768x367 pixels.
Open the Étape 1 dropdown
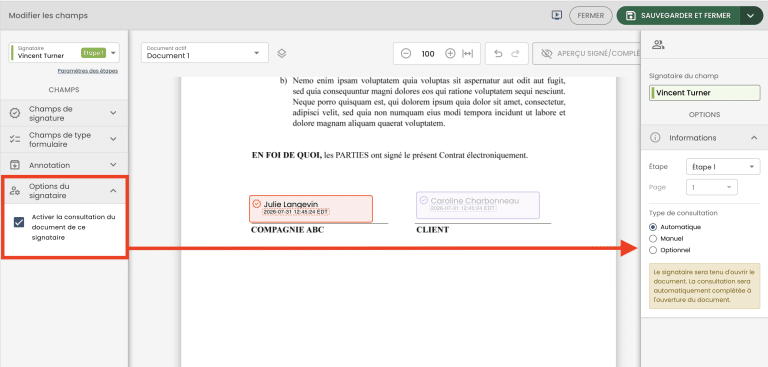pyautogui.click(x=723, y=167)
